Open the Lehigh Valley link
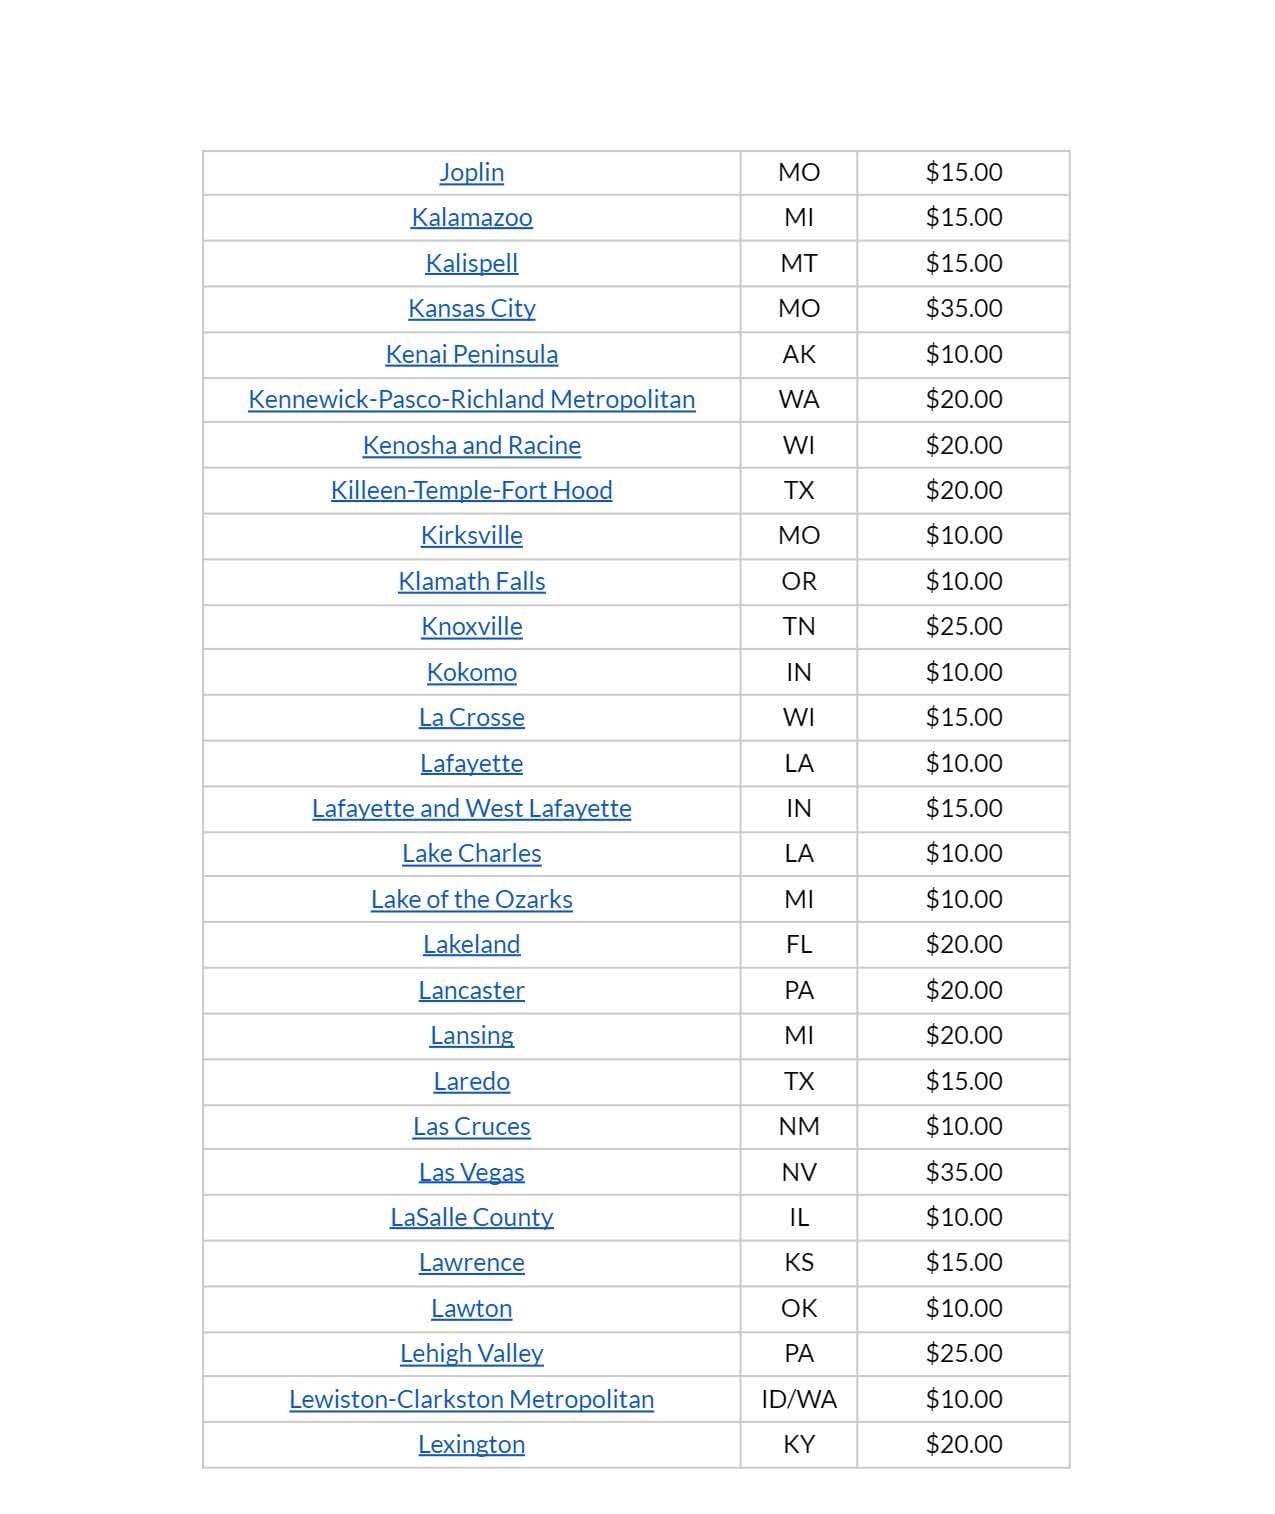Image resolution: width=1275 pixels, height=1514 pixels. point(471,1353)
